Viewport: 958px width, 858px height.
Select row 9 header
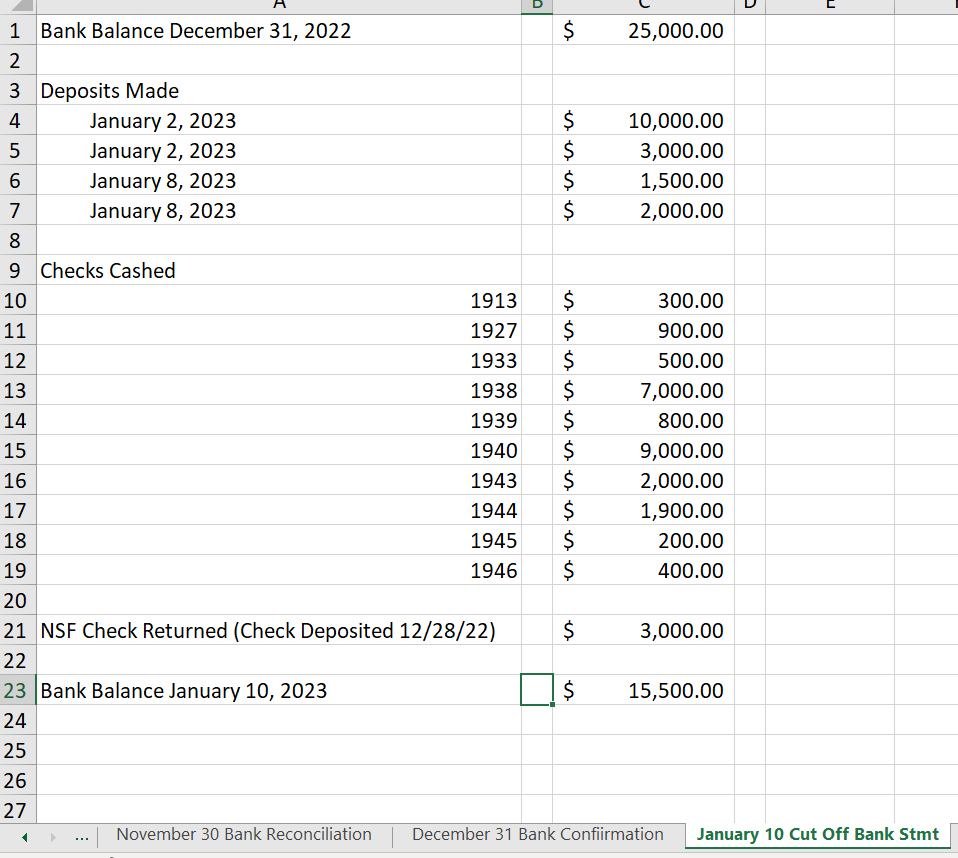point(18,270)
